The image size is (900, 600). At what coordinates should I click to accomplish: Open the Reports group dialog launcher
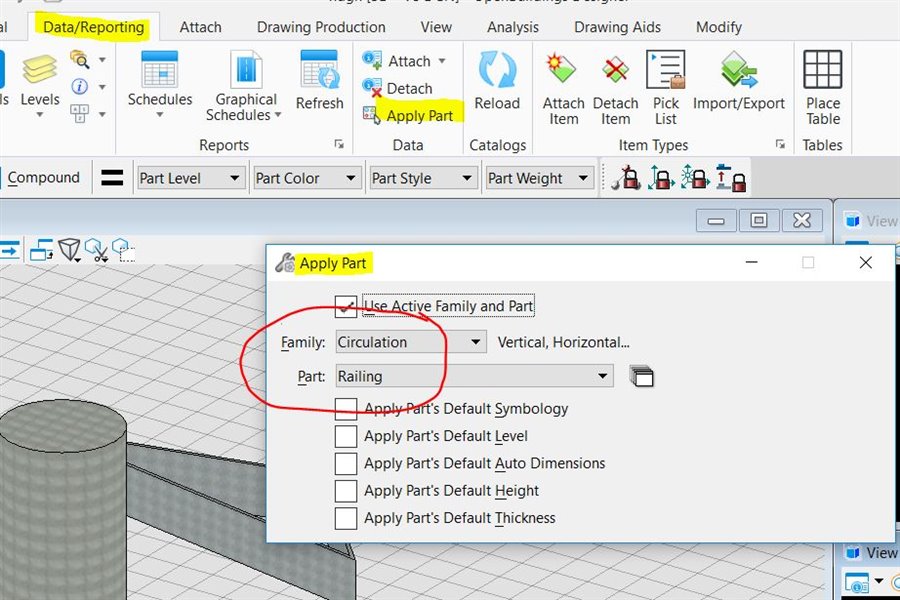[339, 144]
